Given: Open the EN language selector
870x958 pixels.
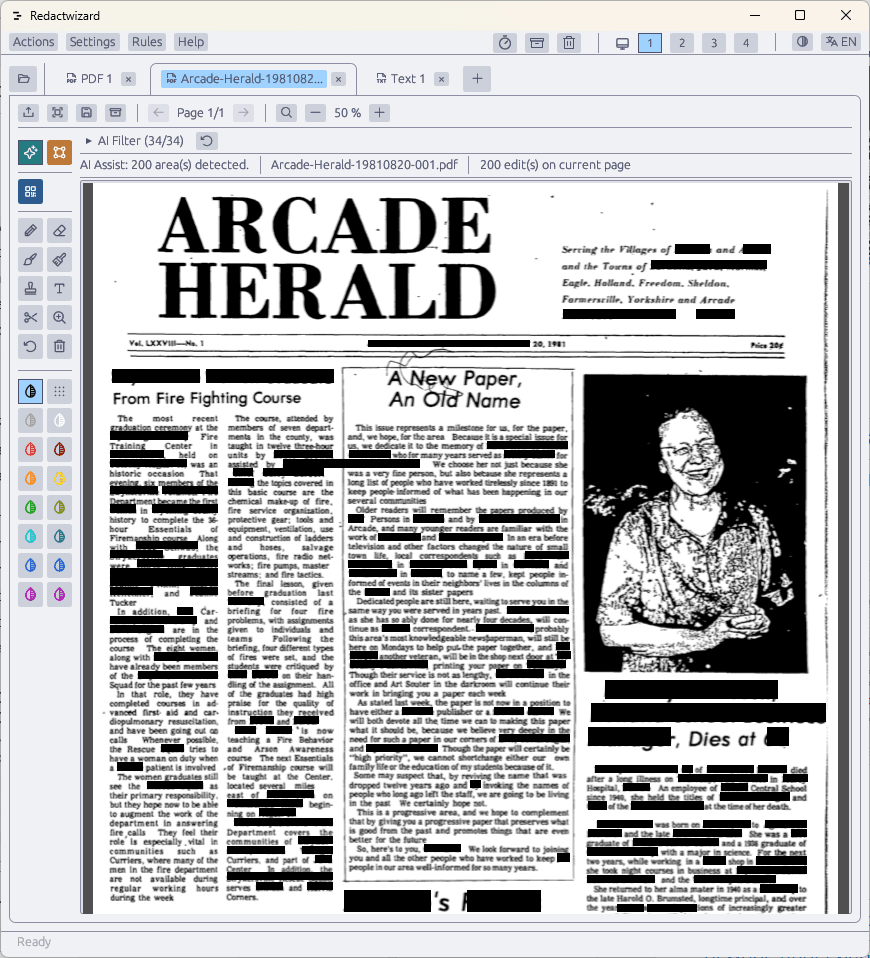Looking at the screenshot, I should (x=841, y=42).
